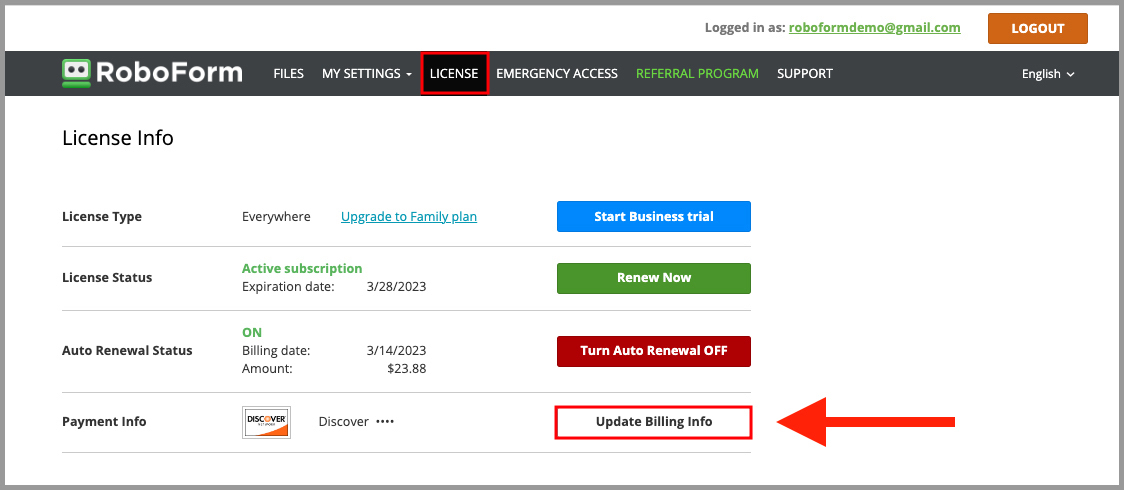Image resolution: width=1124 pixels, height=490 pixels.
Task: Click the red arrow pointing at Update Billing Info
Action: 866,422
